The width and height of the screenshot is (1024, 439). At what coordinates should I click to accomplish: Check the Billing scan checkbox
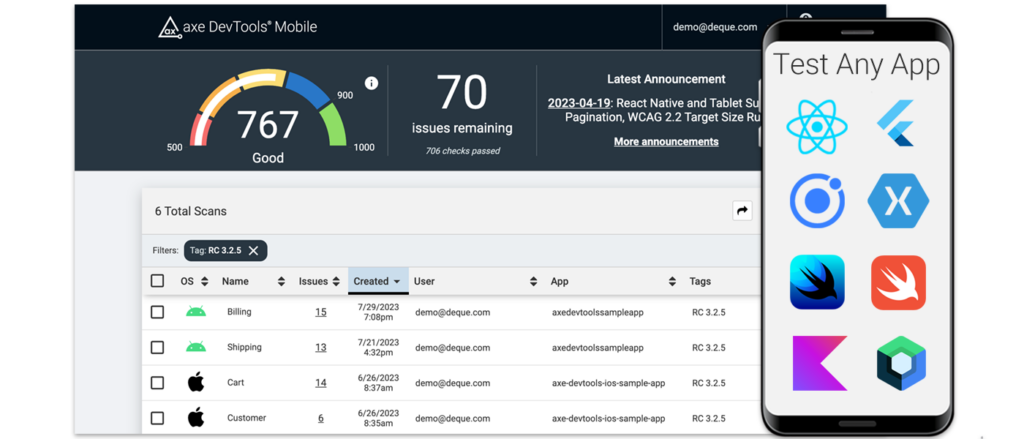tap(157, 312)
